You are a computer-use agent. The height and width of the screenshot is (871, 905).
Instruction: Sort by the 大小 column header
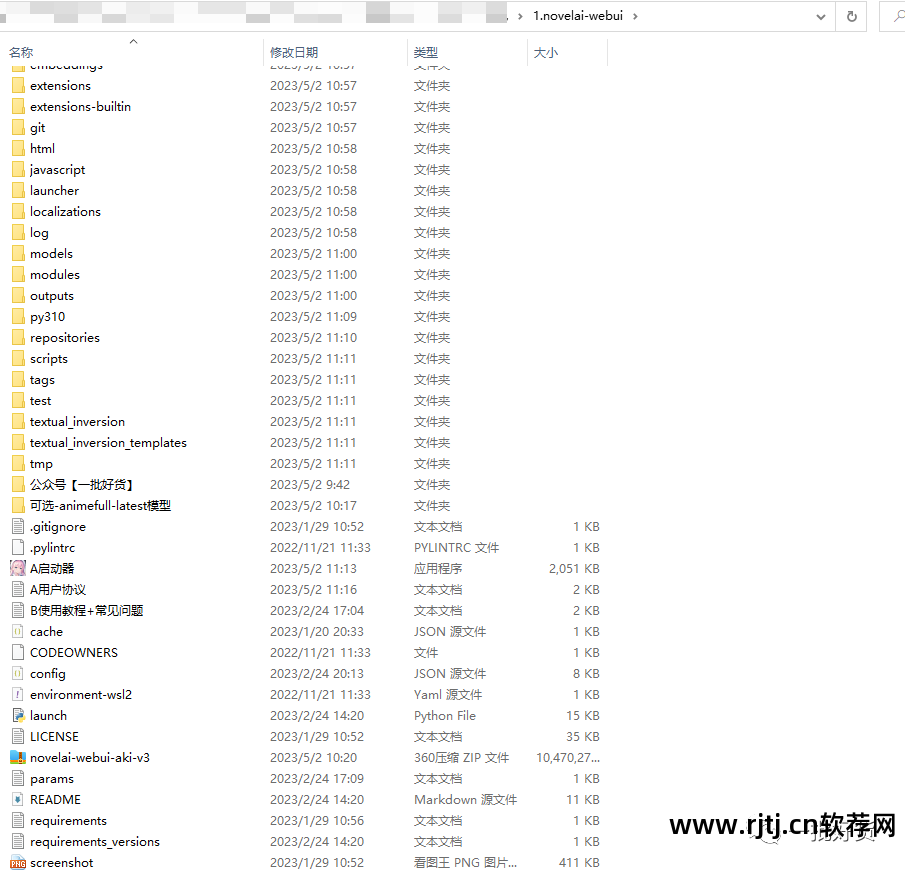pos(546,53)
